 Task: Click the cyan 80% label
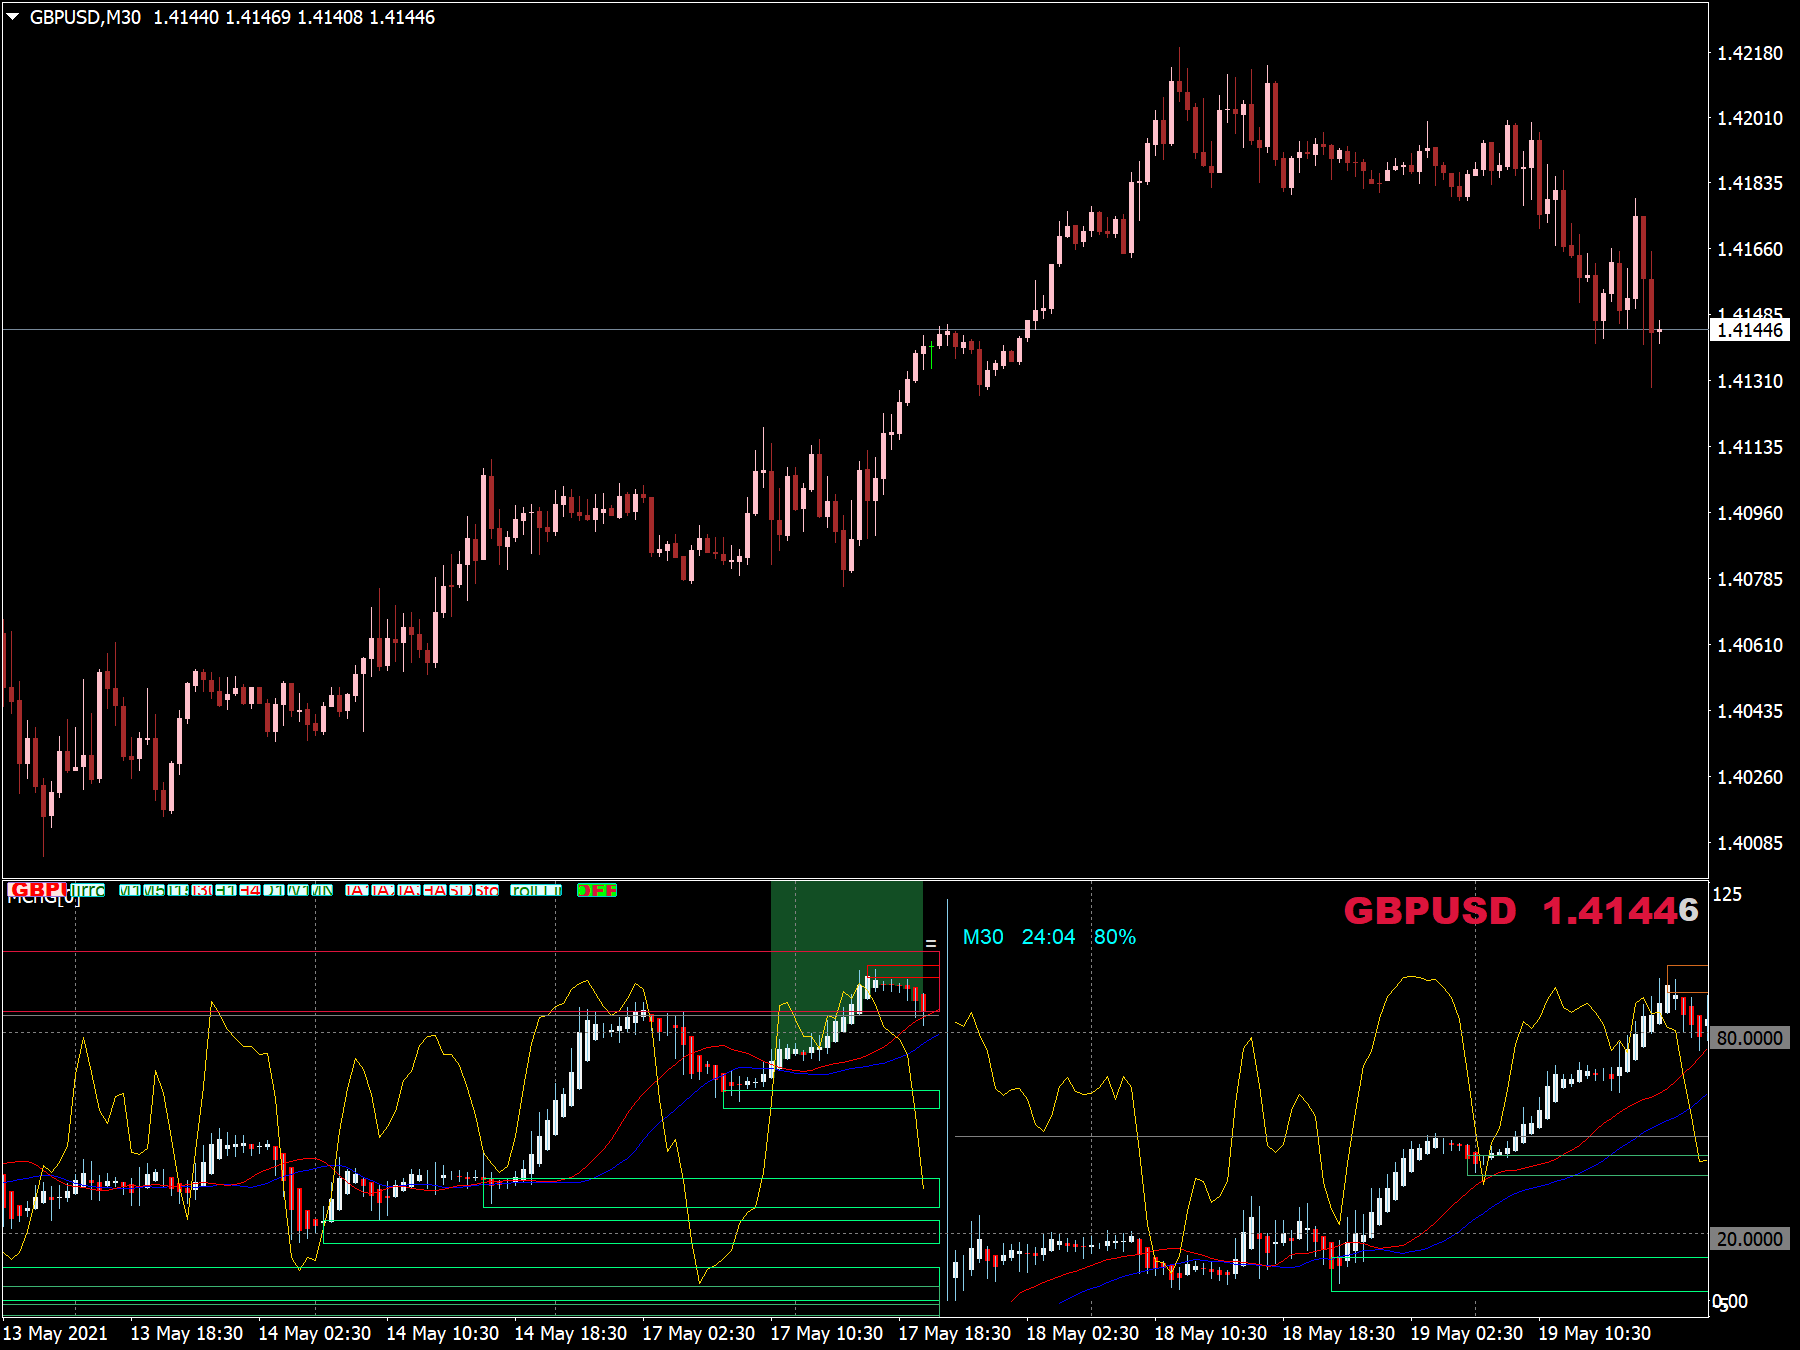pyautogui.click(x=1115, y=937)
